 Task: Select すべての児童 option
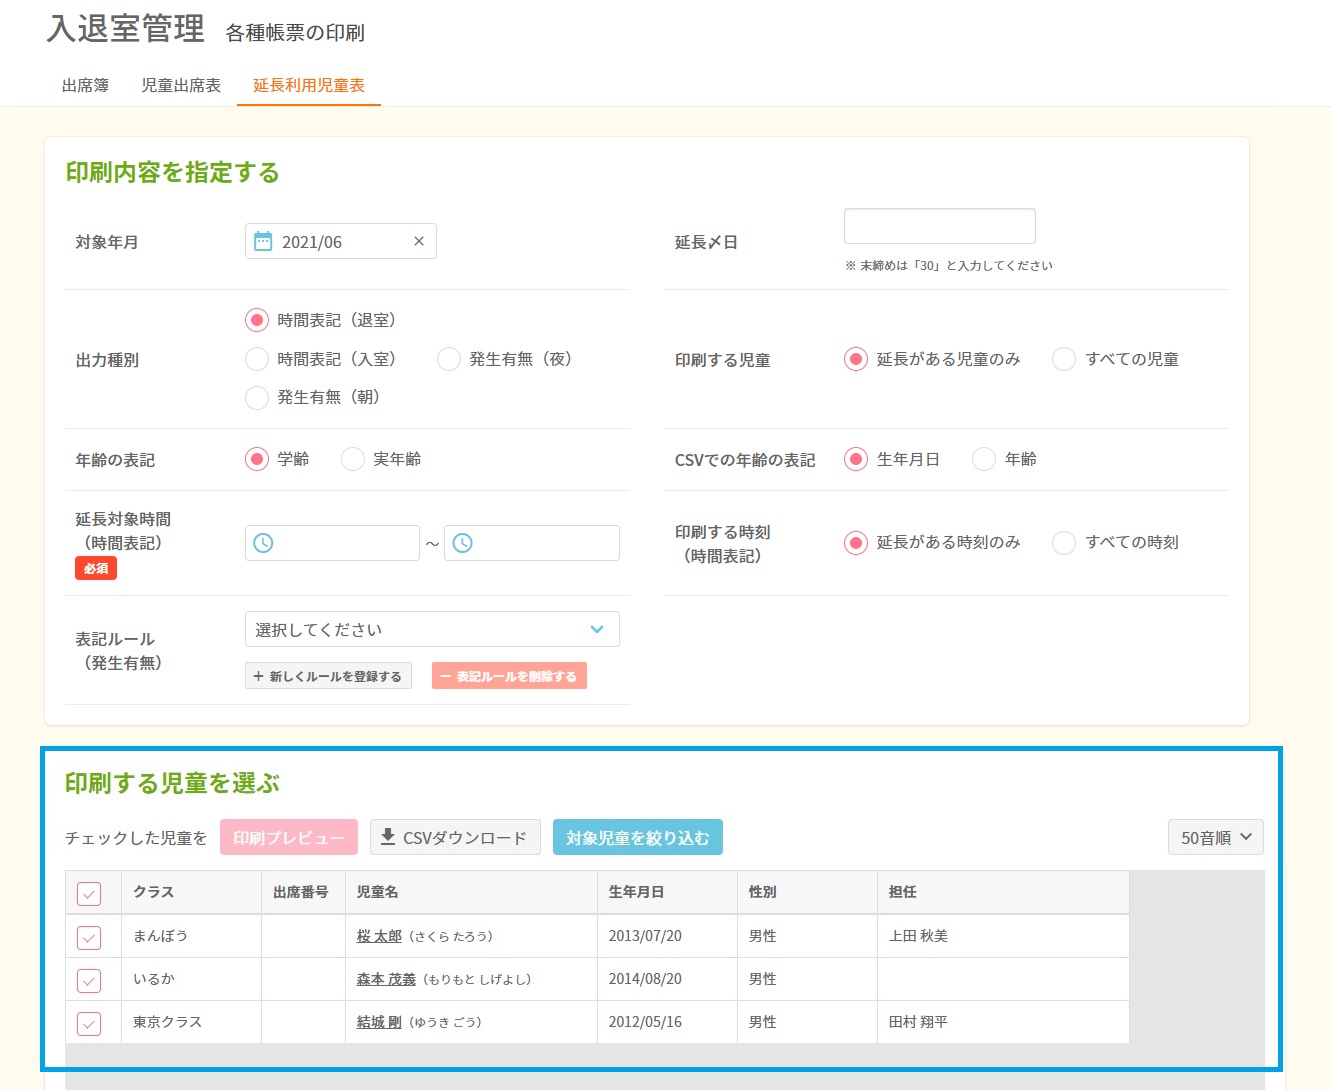pos(1064,359)
